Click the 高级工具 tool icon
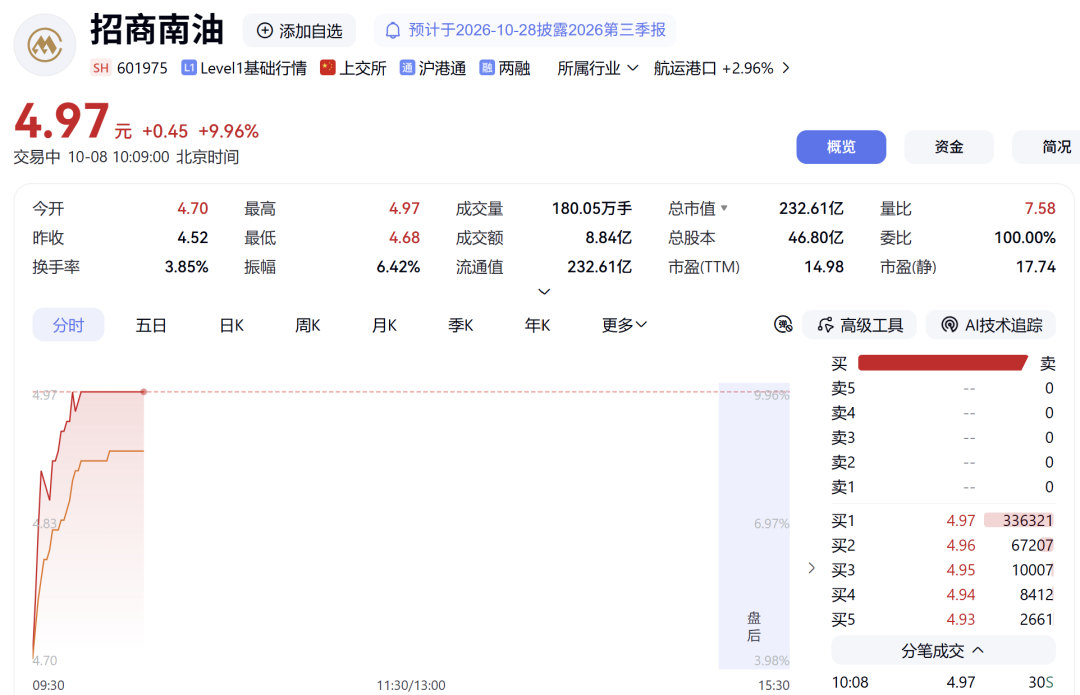Image resolution: width=1080 pixels, height=695 pixels. point(825,325)
